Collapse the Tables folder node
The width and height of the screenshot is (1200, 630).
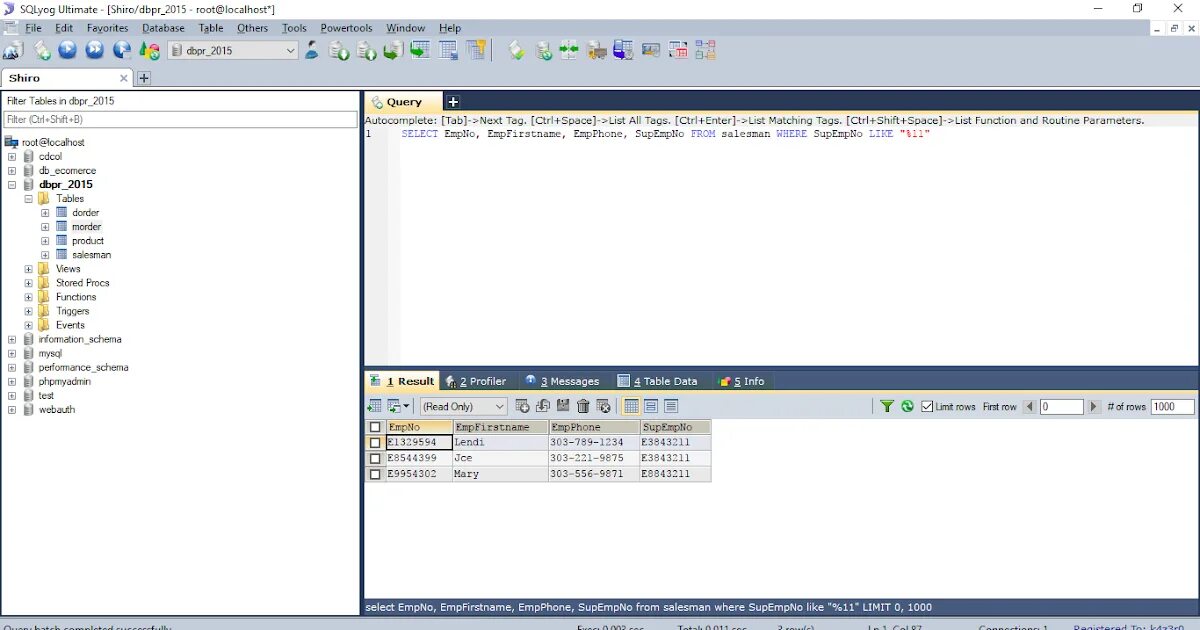pos(29,199)
